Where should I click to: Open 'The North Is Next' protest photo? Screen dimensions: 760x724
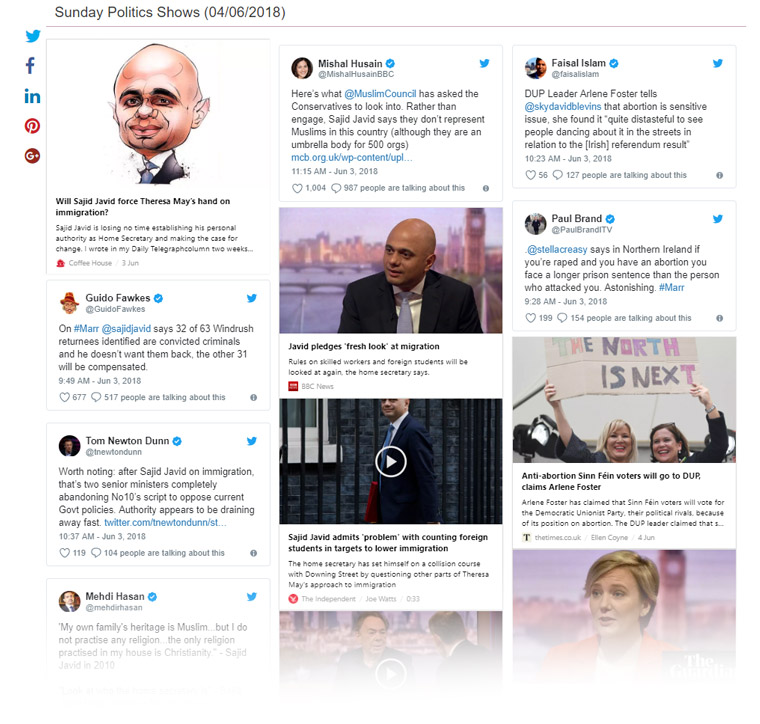(624, 400)
